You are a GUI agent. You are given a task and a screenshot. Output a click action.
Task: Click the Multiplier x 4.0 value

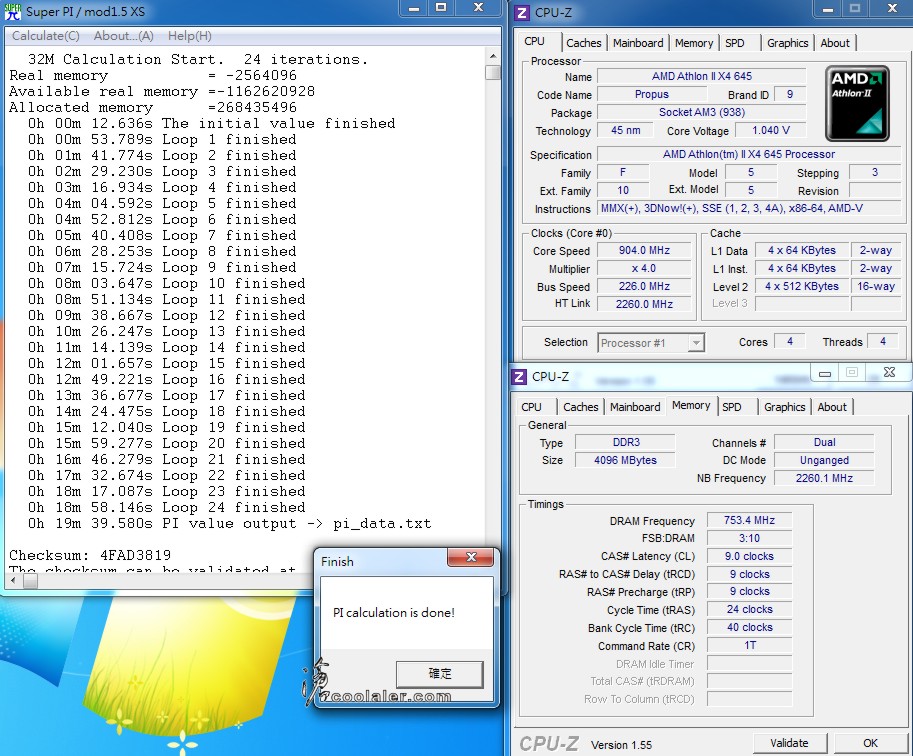point(644,269)
